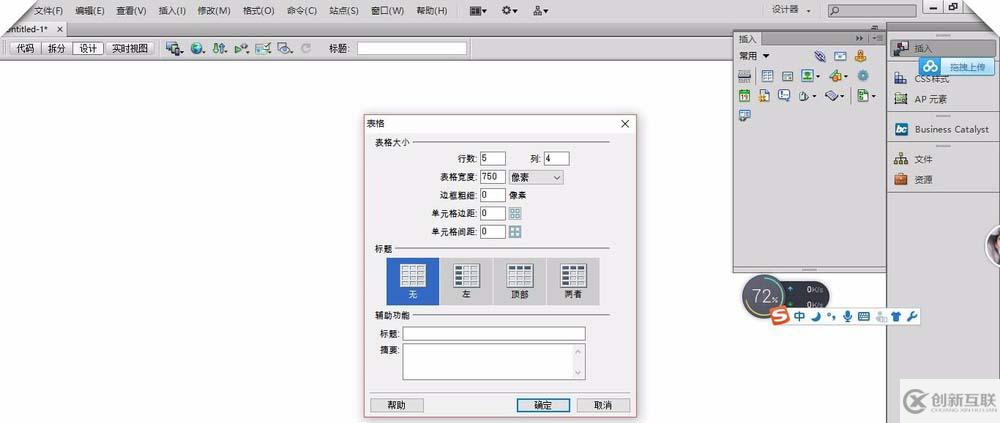Insert a hyperlink from the Insert panel
The width and height of the screenshot is (1000, 423).
820,56
